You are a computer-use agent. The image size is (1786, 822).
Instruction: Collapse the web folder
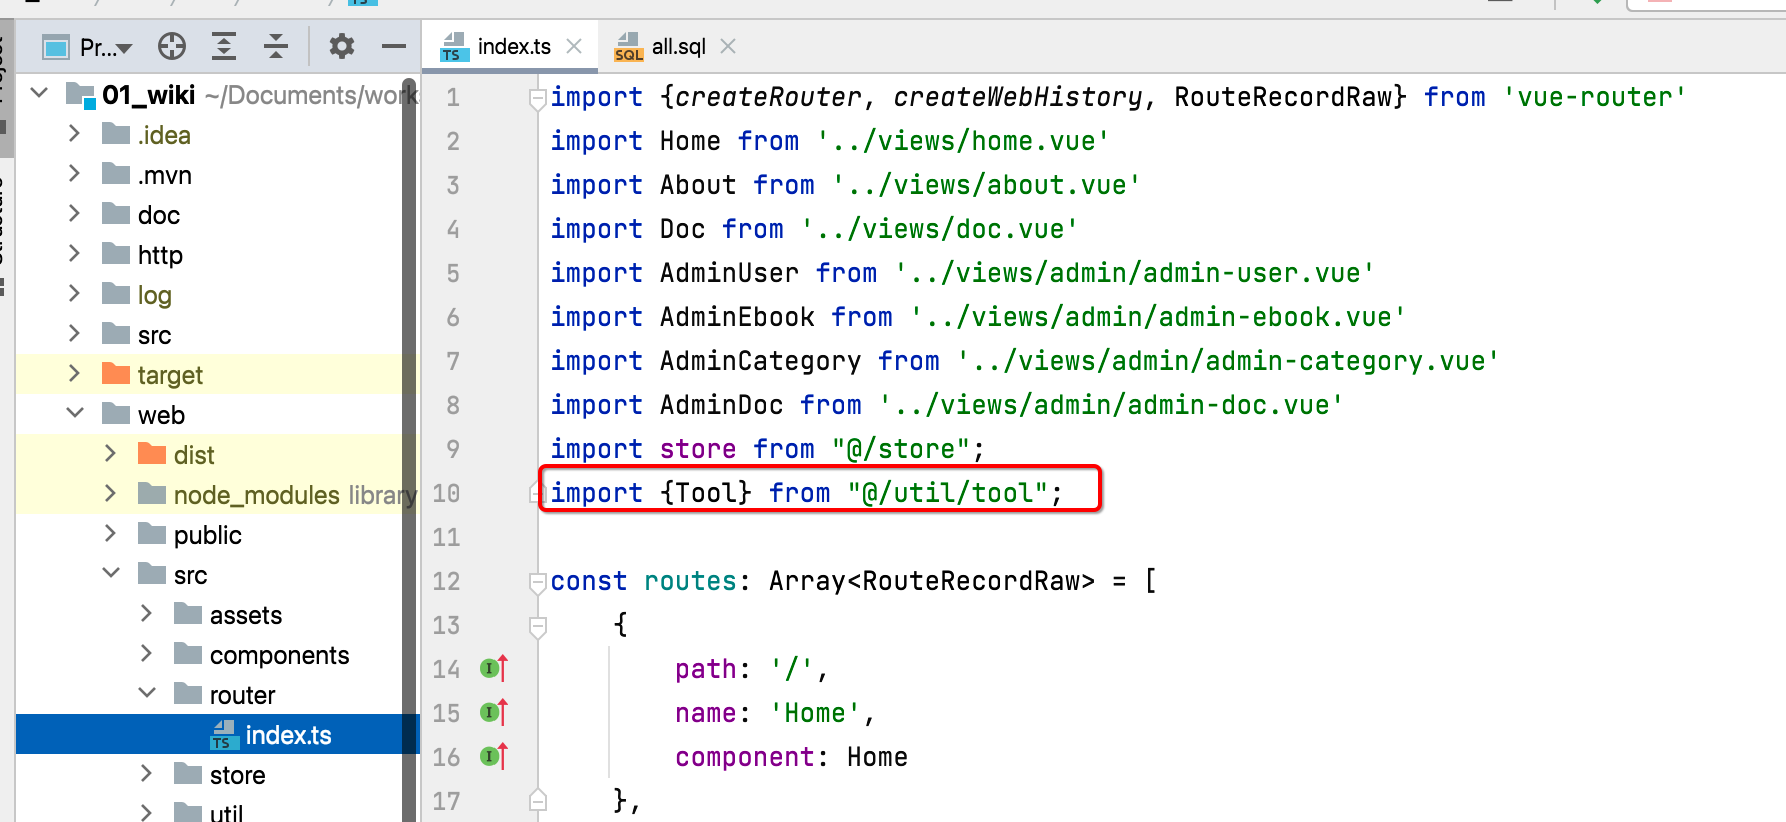74,413
